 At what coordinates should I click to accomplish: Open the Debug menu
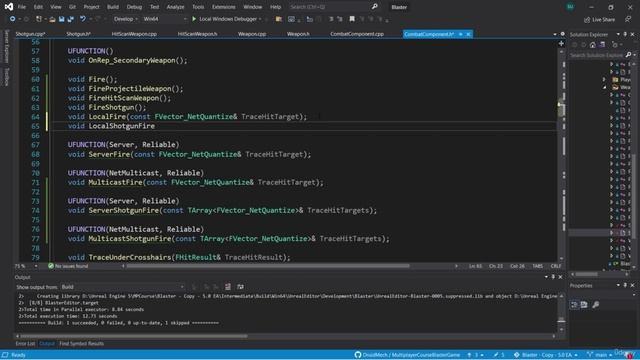click(134, 7)
